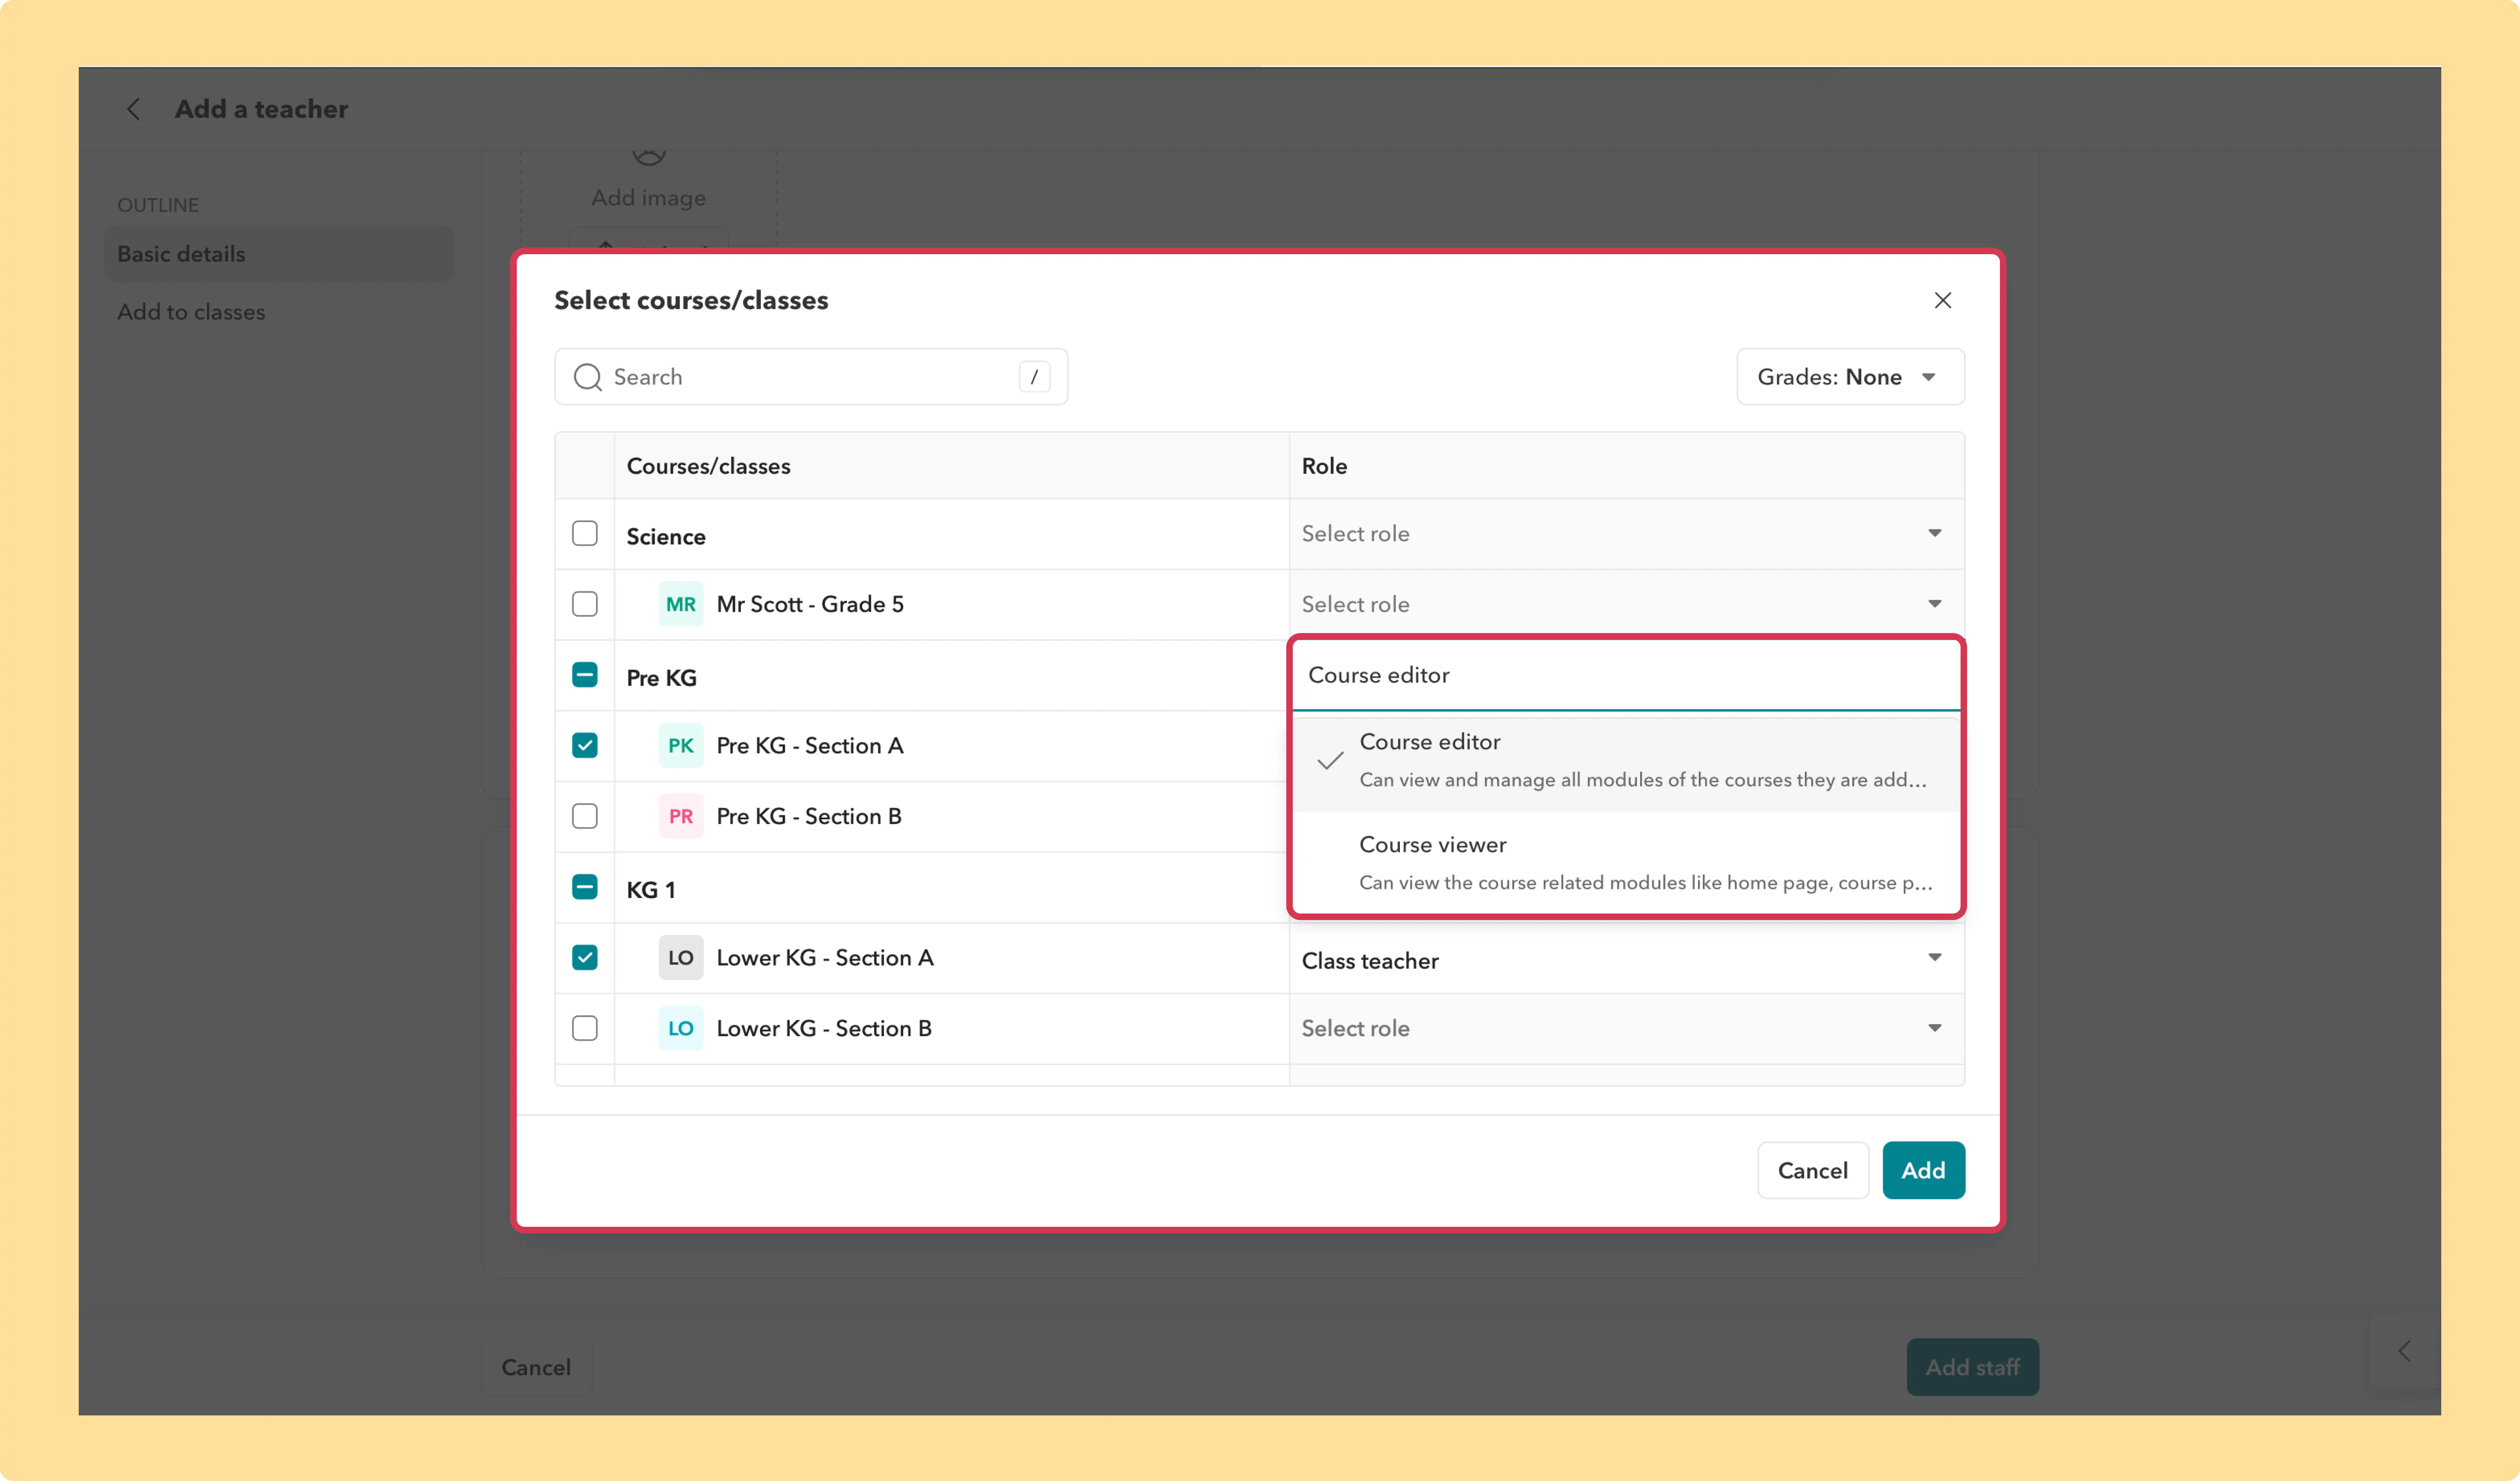Open Basic details in the outline
Screen dimensions: 2520x1481
(x=279, y=254)
